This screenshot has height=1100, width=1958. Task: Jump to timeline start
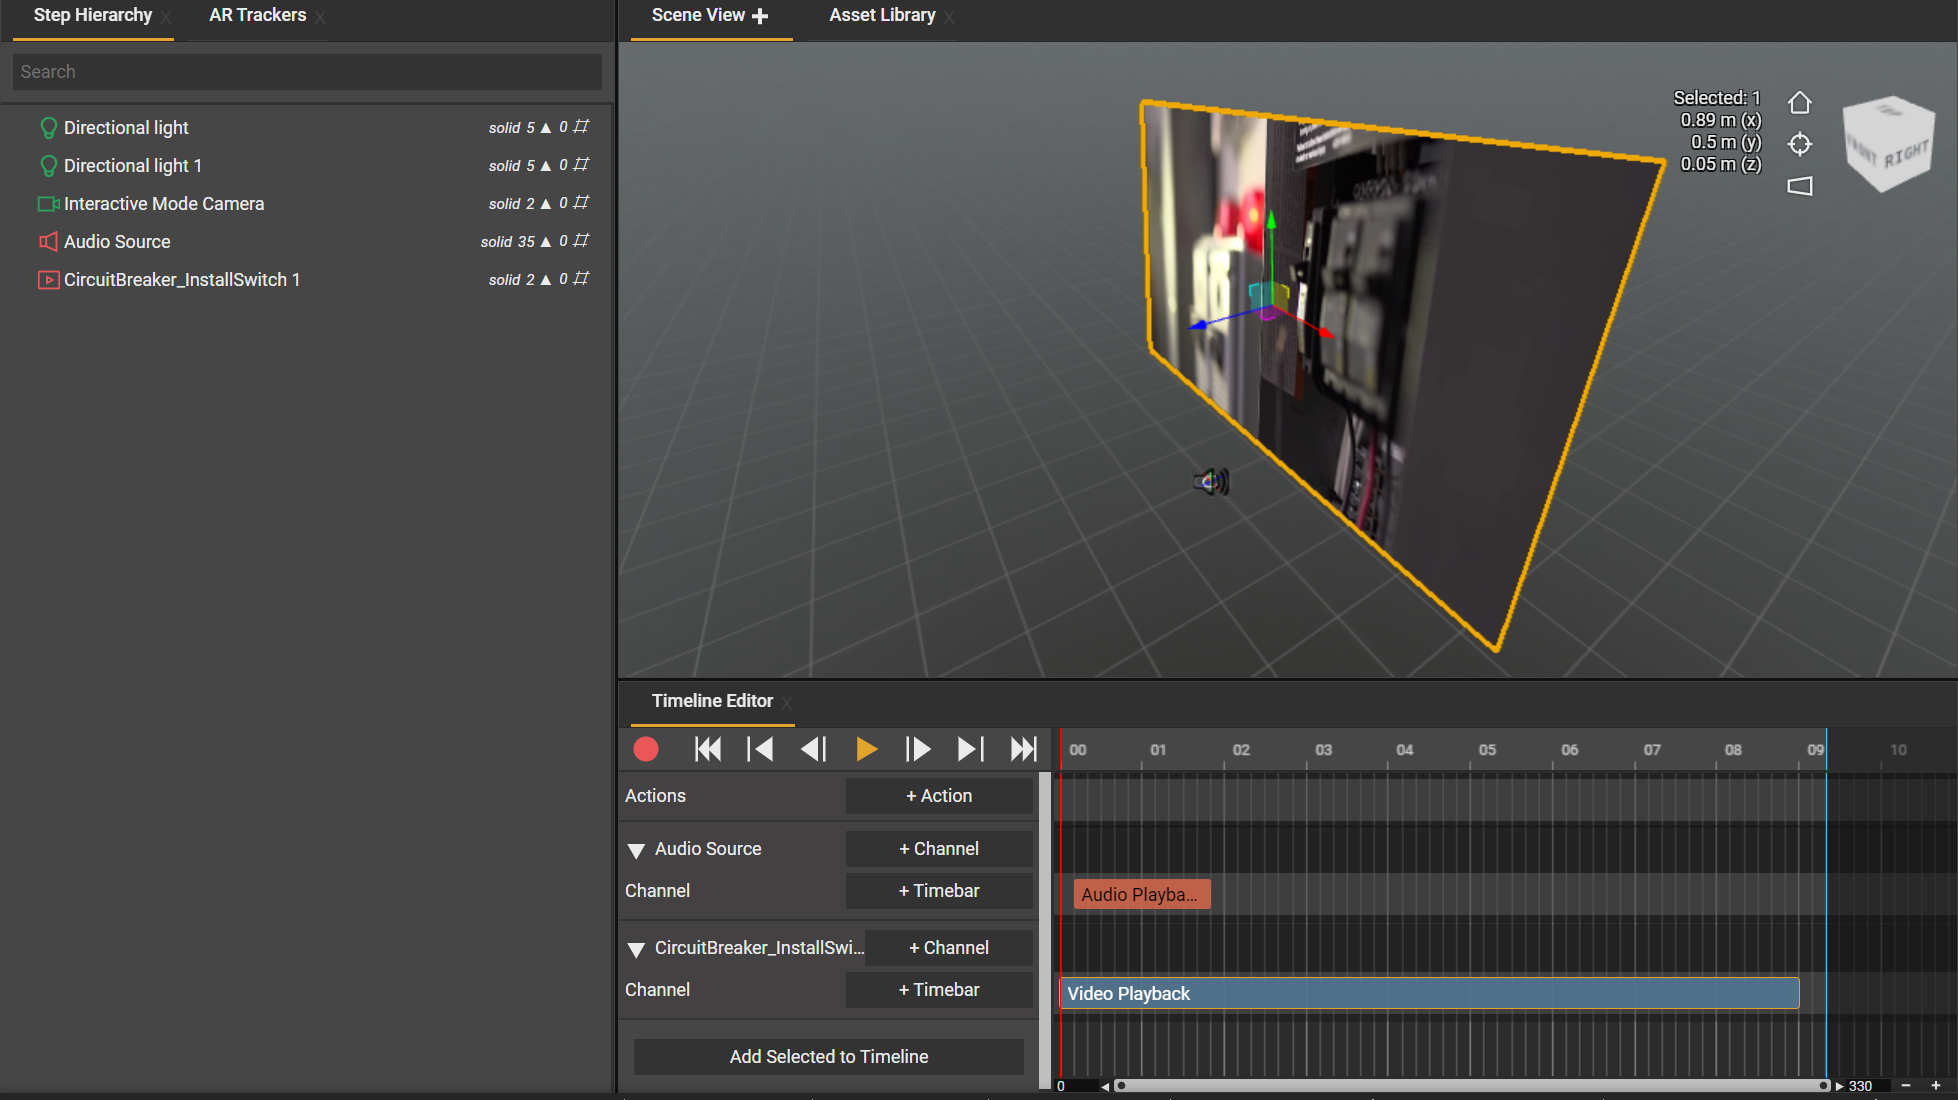point(708,749)
